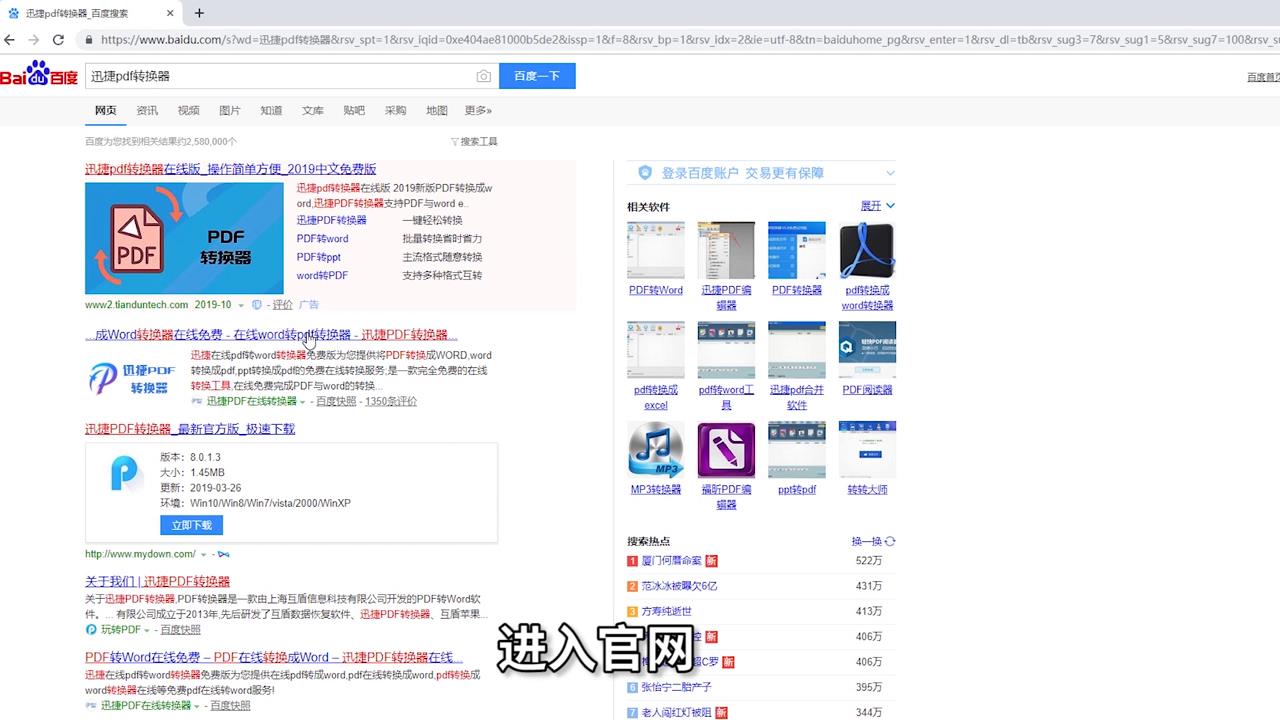Click the Baidu logo
The image size is (1280, 720).
click(x=39, y=75)
